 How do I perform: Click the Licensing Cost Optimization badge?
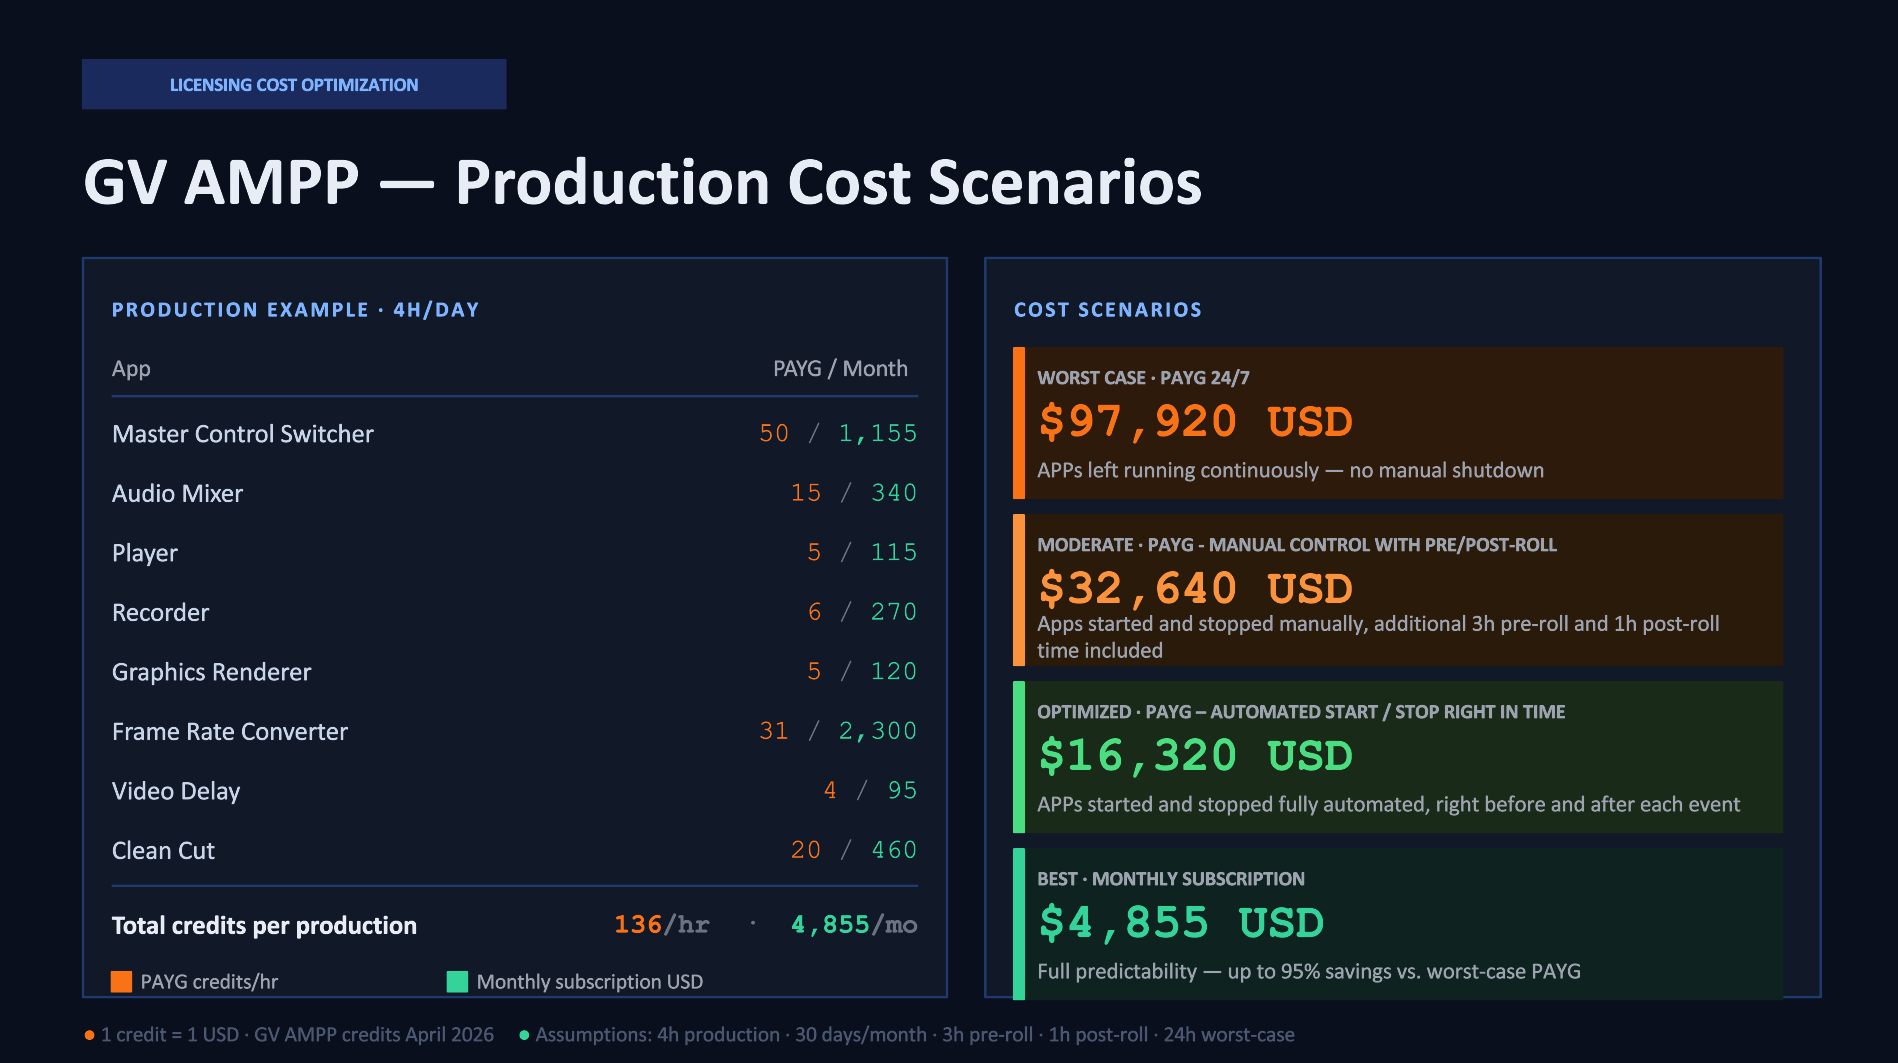pos(294,85)
